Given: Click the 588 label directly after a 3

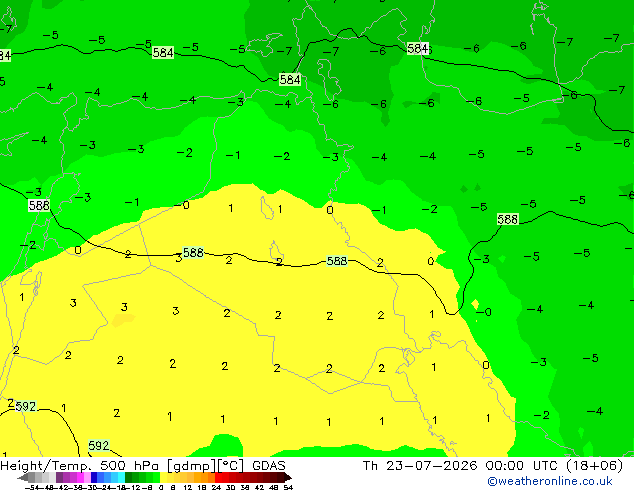Looking at the screenshot, I should pyautogui.click(x=193, y=253).
